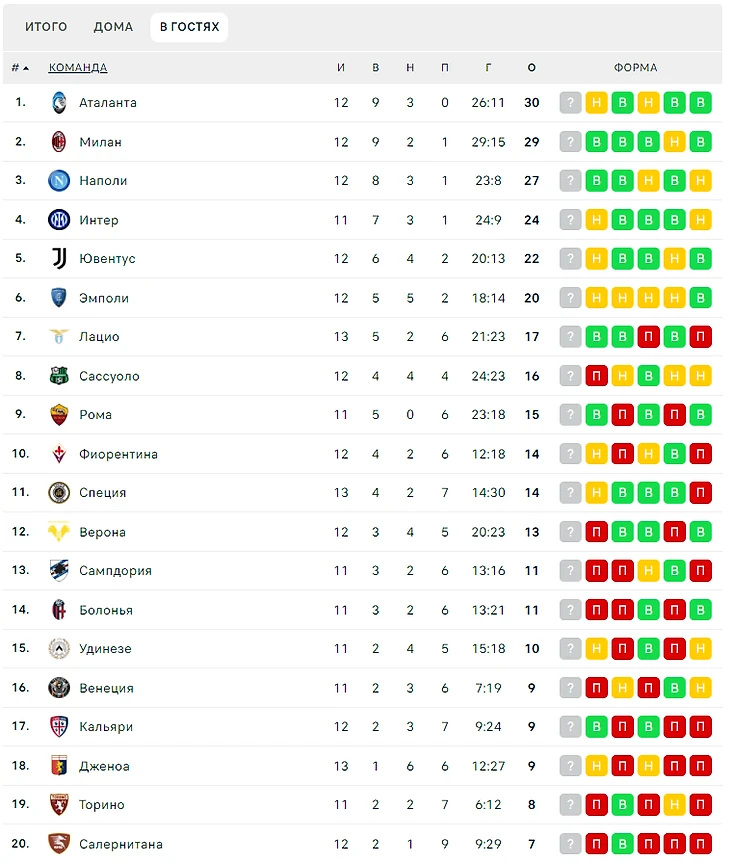The width and height of the screenshot is (730, 863).
Task: Click Empoli's first yellow Н form badge
Action: [x=596, y=298]
